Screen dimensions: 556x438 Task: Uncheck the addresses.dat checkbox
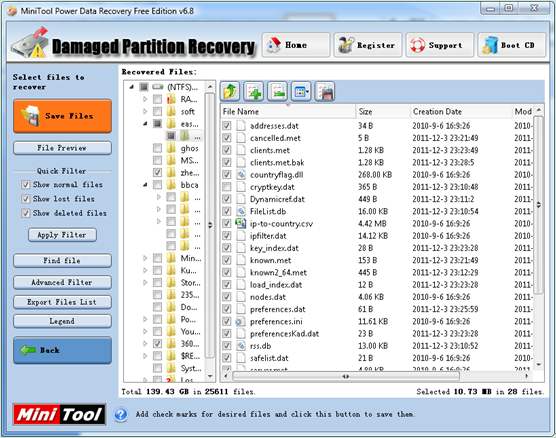[227, 126]
